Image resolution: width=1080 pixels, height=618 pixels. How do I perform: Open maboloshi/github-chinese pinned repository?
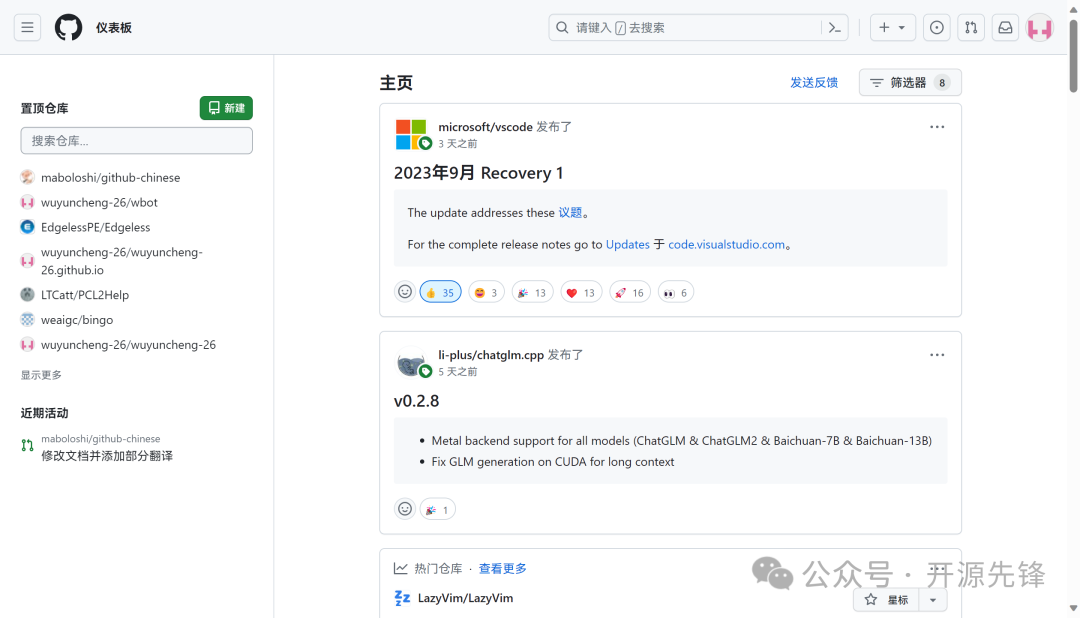click(x=110, y=177)
